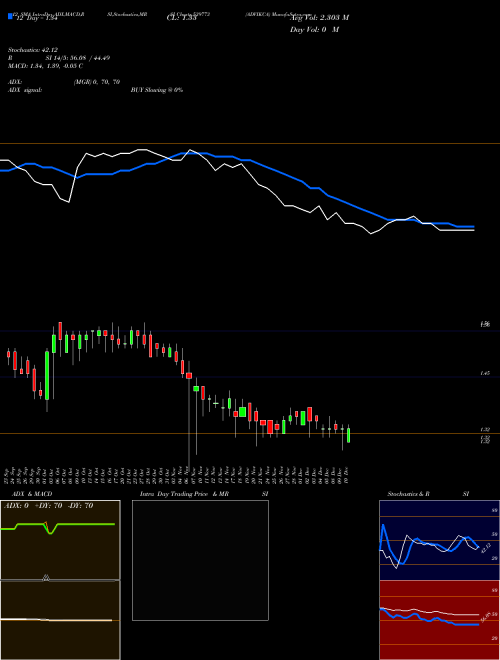Click the empty intraday trading price chart box

pos(200,560)
